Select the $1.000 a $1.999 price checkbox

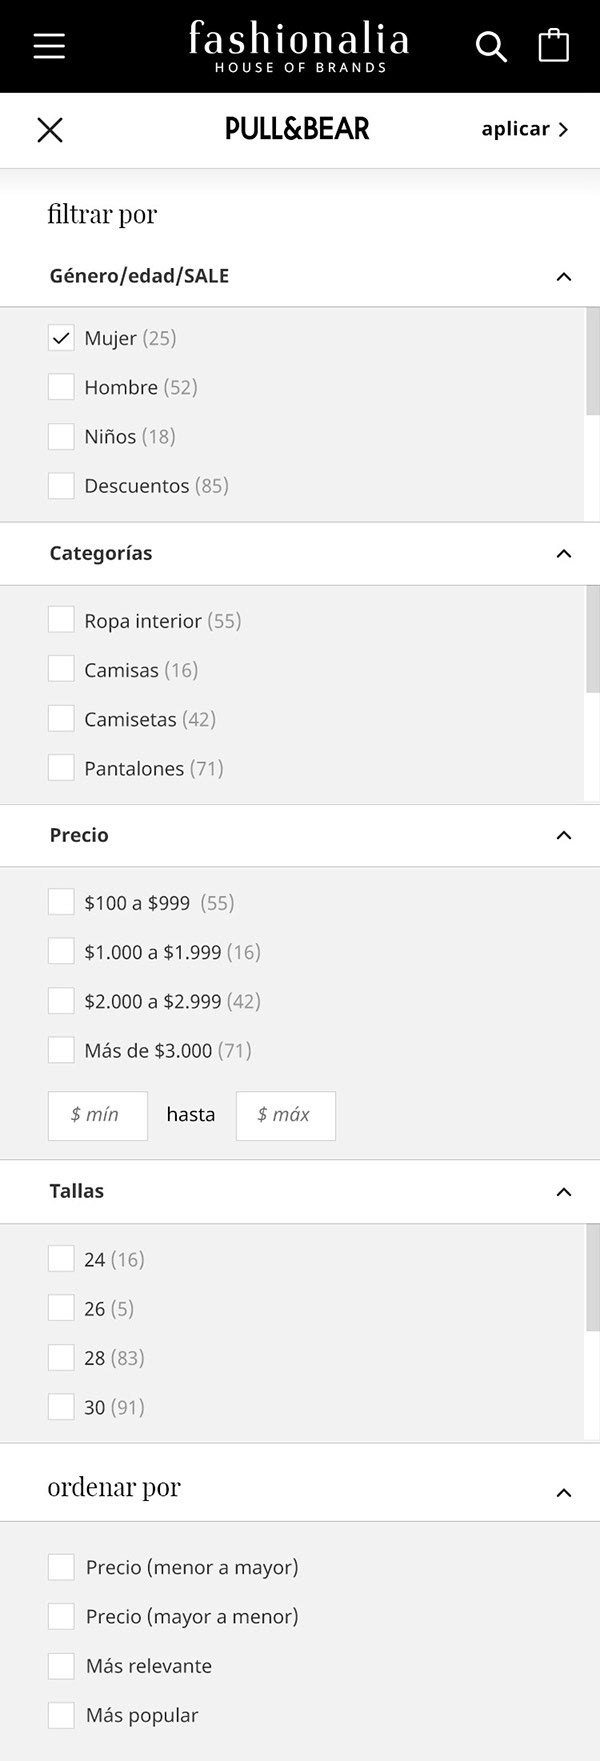click(x=61, y=952)
